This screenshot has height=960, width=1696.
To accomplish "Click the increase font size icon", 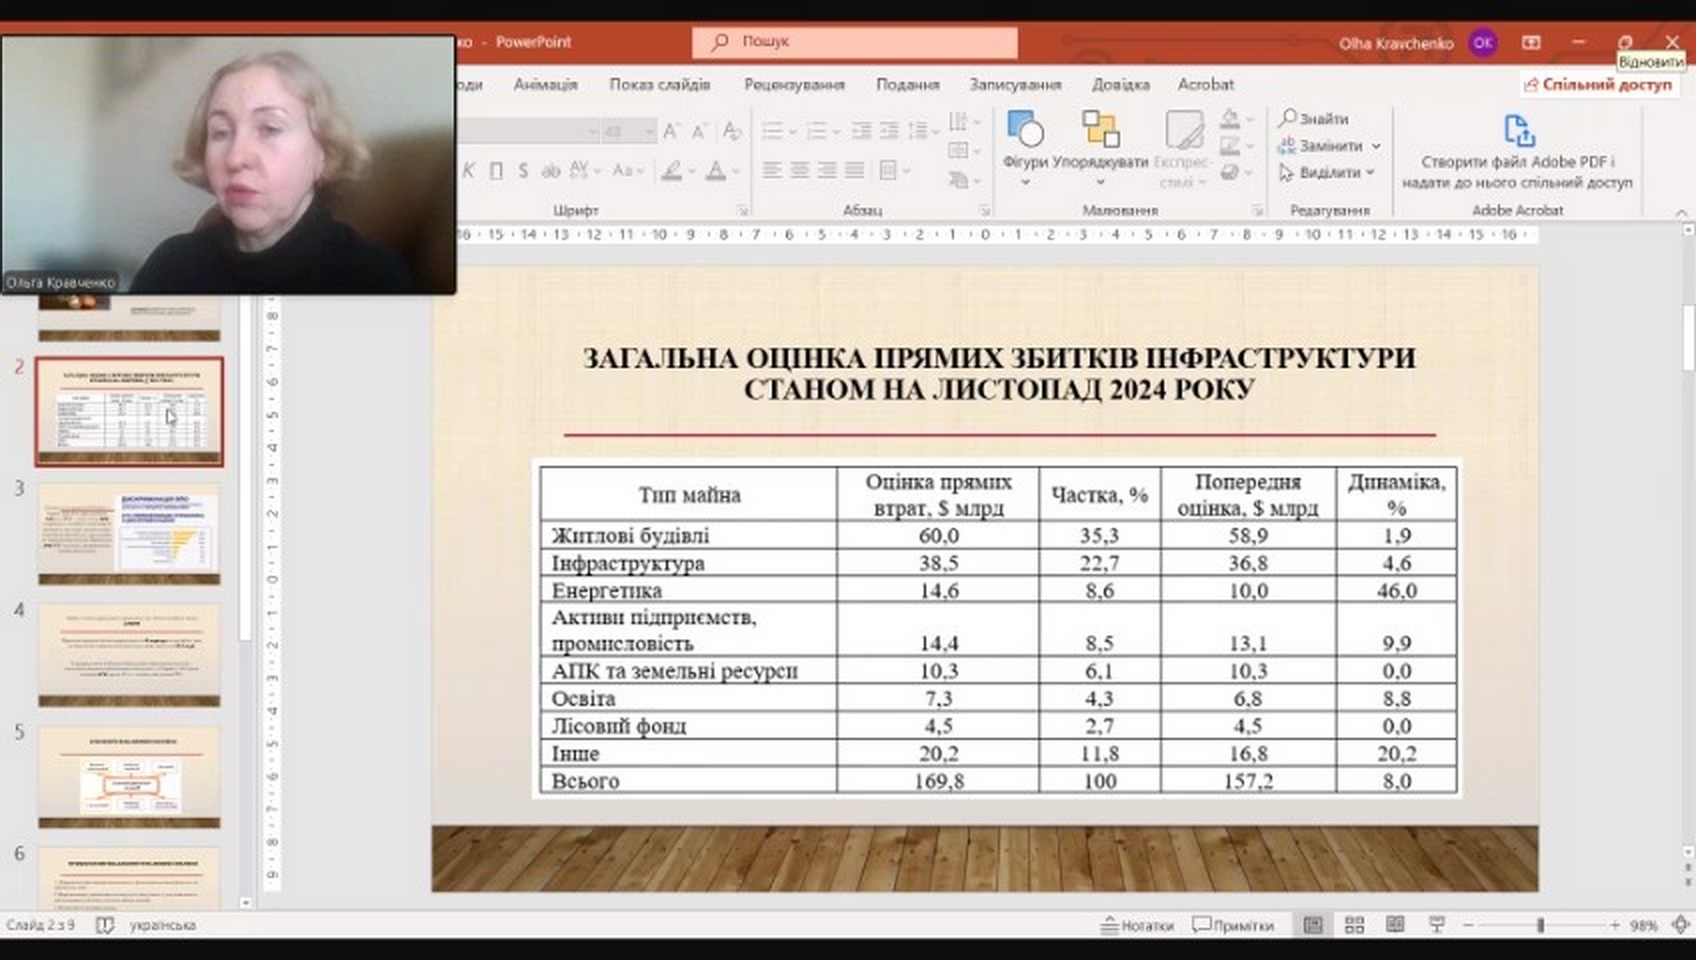I will click(x=671, y=131).
